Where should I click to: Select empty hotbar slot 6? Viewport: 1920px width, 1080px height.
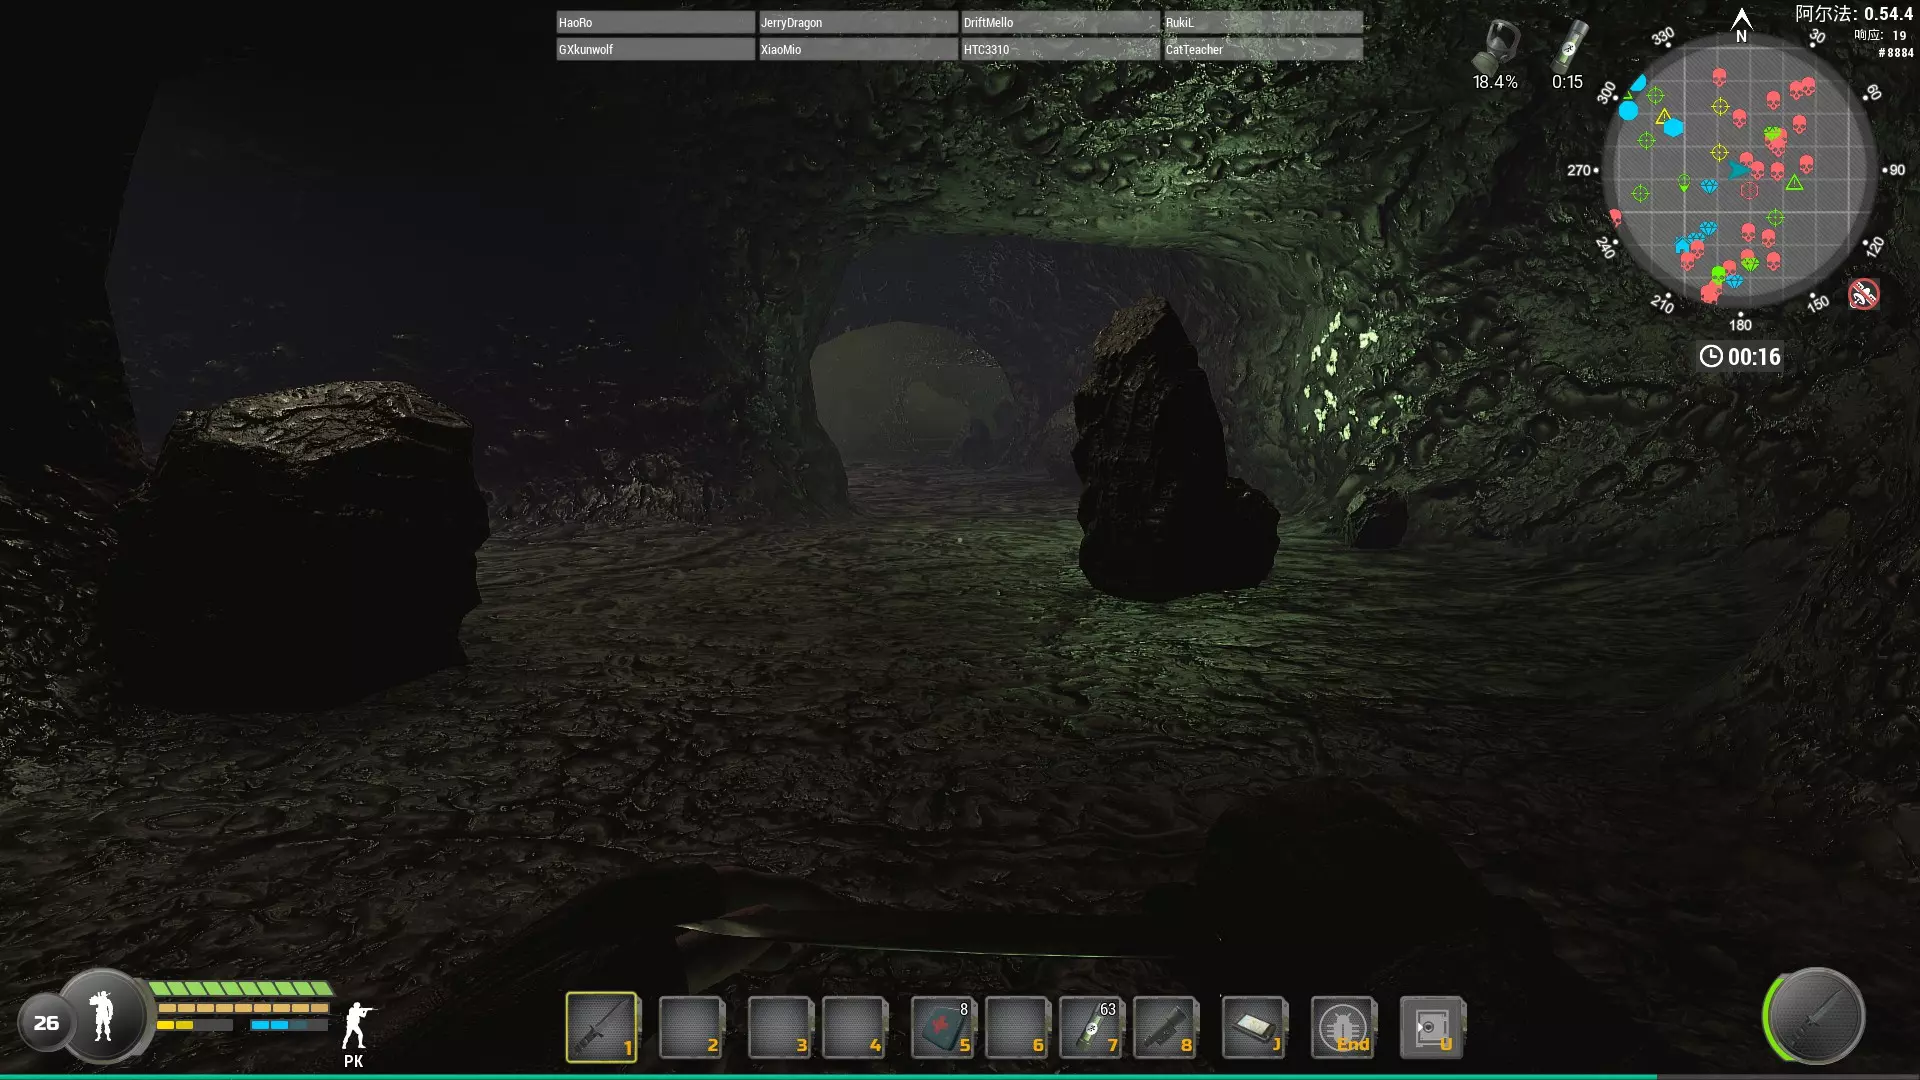click(x=1016, y=1027)
